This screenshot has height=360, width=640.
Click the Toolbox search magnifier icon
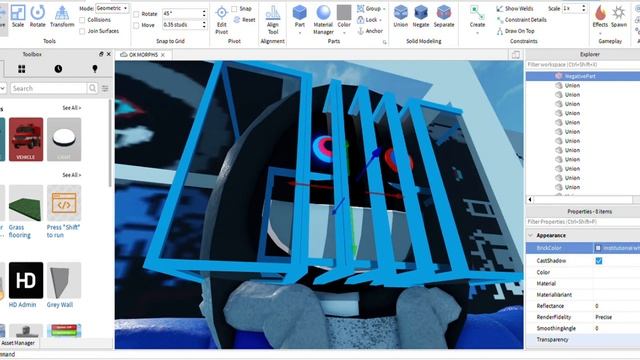[x=92, y=88]
